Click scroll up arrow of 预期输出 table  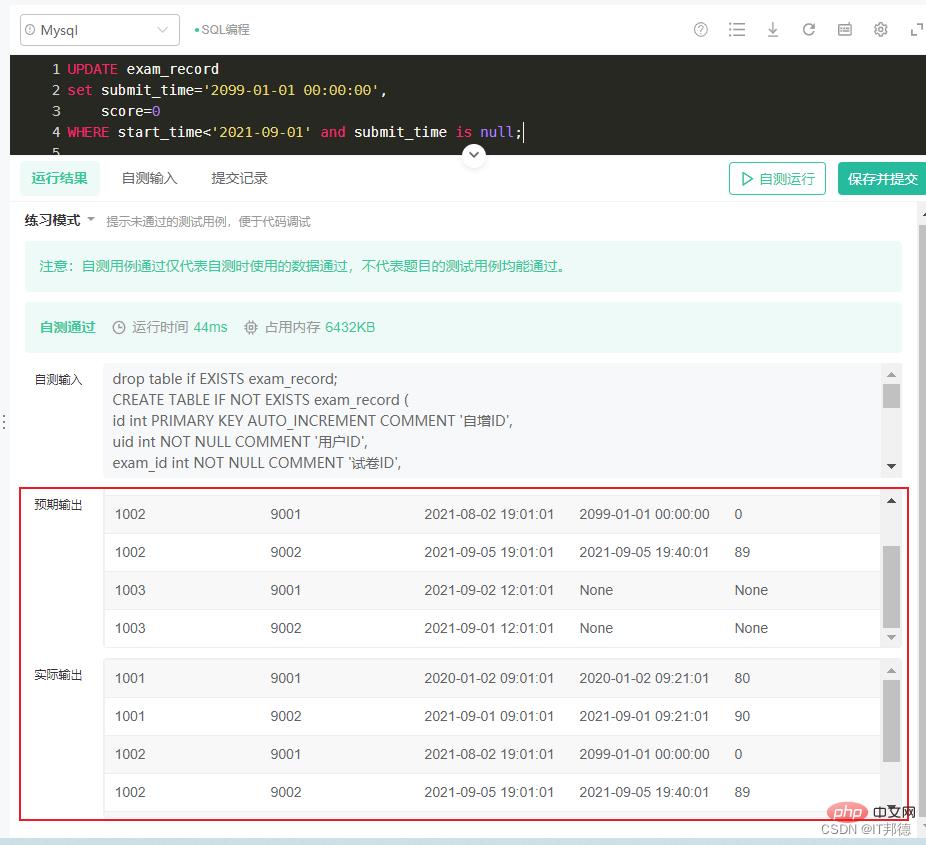point(891,500)
